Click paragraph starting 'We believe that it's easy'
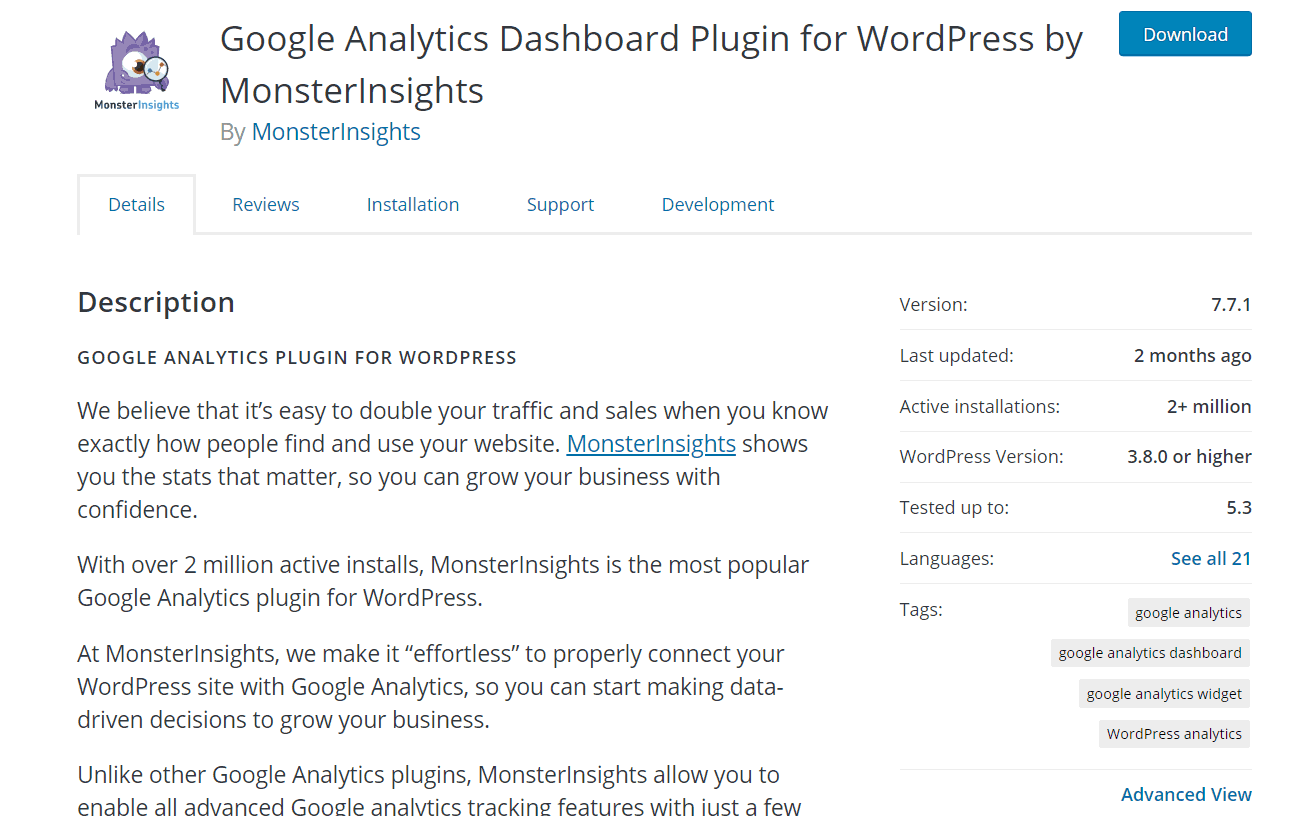This screenshot has width=1309, height=816. [453, 460]
